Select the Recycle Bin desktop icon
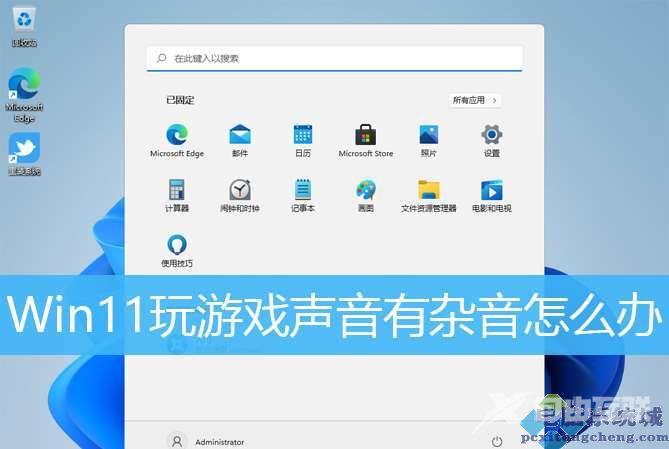Screen dimensions: 669x449 click(x=24, y=26)
